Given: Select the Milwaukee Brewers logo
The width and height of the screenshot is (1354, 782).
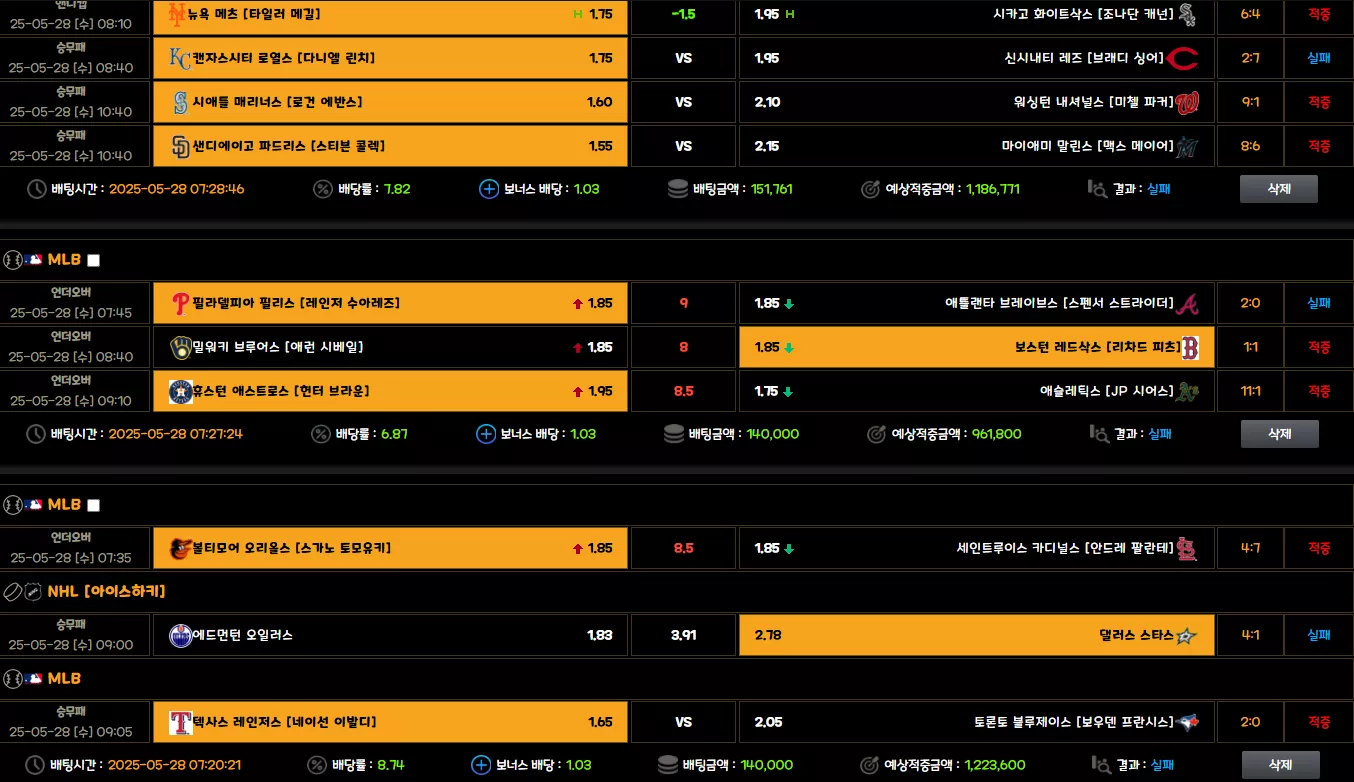Looking at the screenshot, I should tap(180, 347).
